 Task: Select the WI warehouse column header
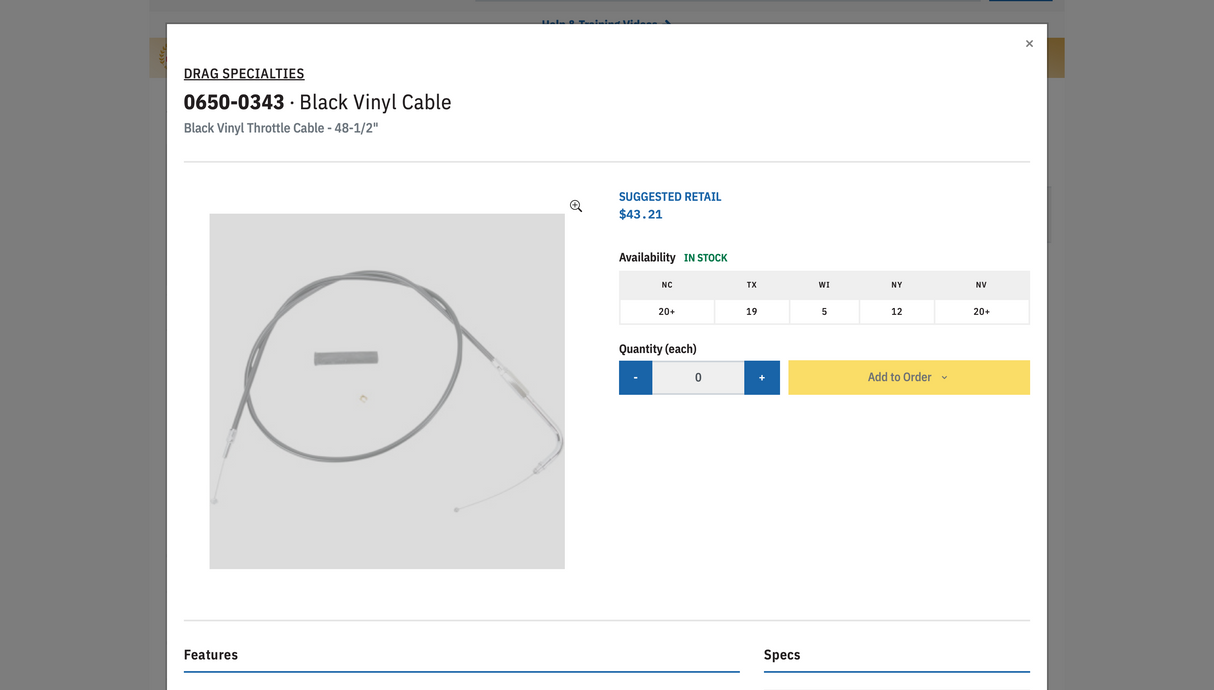824,285
